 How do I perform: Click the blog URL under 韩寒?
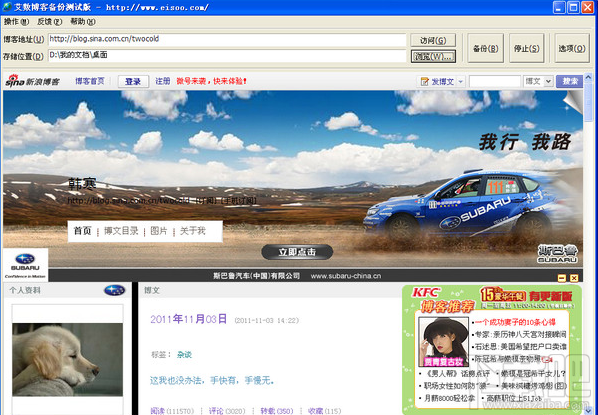pyautogui.click(x=128, y=200)
